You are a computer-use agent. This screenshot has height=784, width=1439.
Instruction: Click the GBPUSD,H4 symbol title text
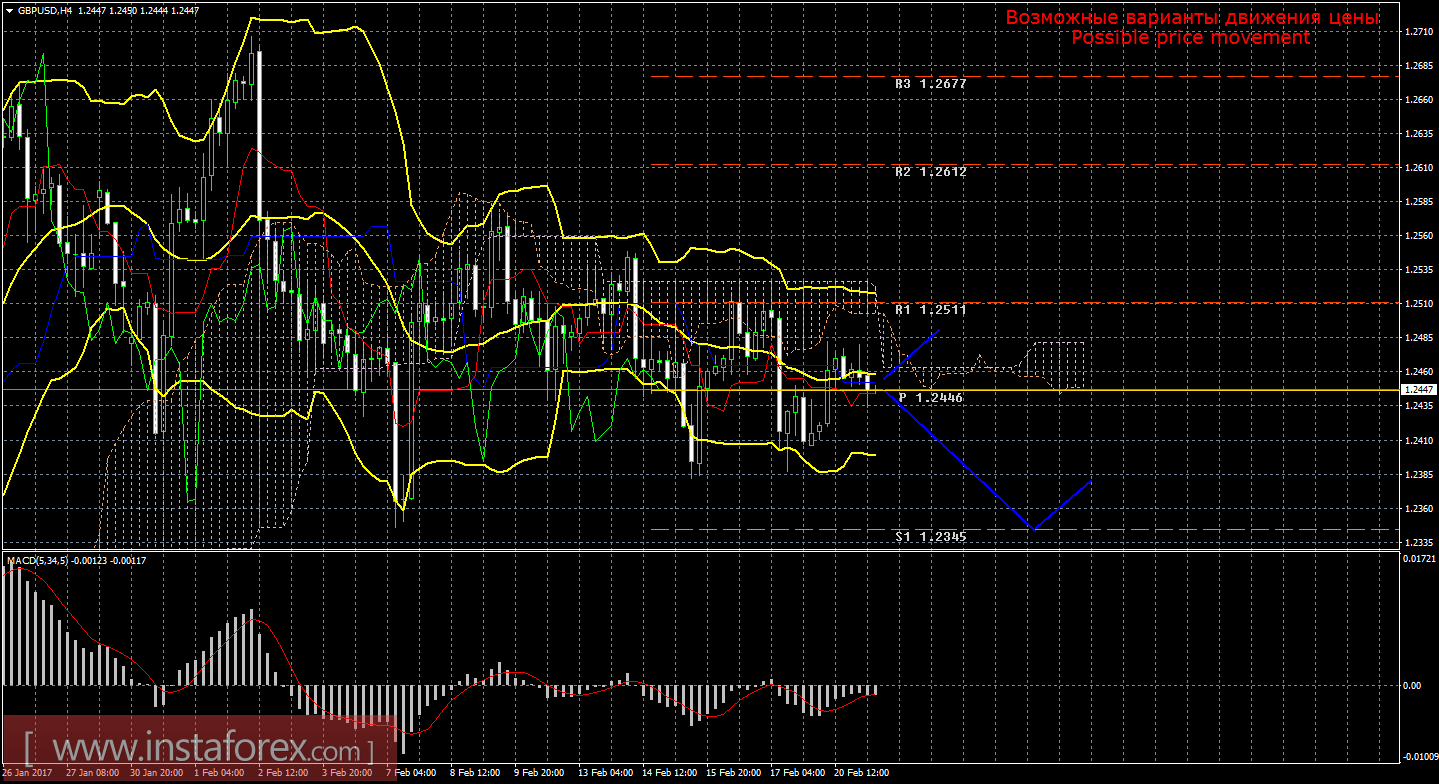click(x=45, y=9)
